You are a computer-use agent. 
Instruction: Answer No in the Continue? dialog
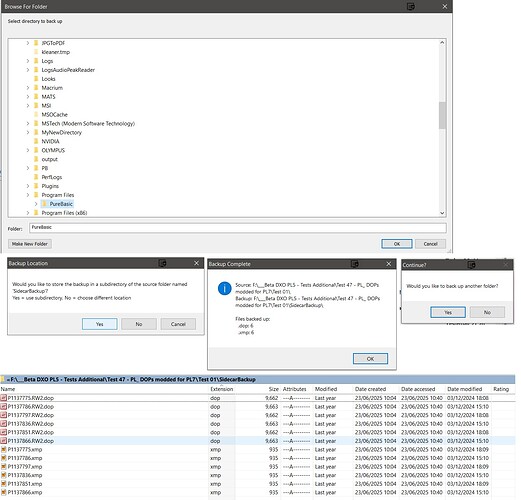pyautogui.click(x=487, y=312)
